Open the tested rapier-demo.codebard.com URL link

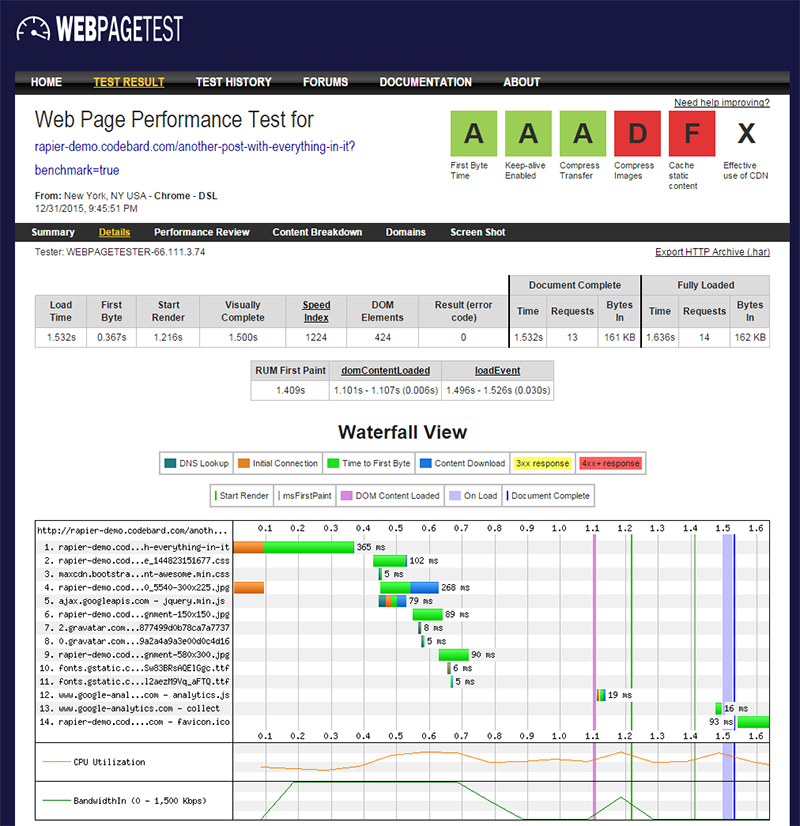pyautogui.click(x=195, y=158)
